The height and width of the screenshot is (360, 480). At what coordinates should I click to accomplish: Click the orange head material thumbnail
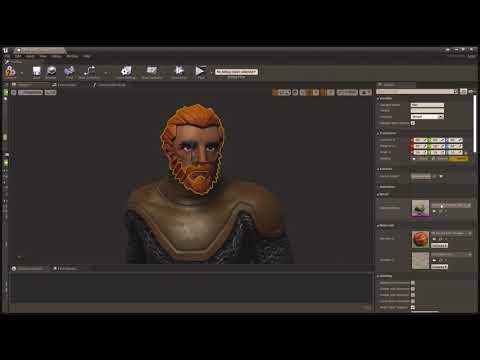420,239
